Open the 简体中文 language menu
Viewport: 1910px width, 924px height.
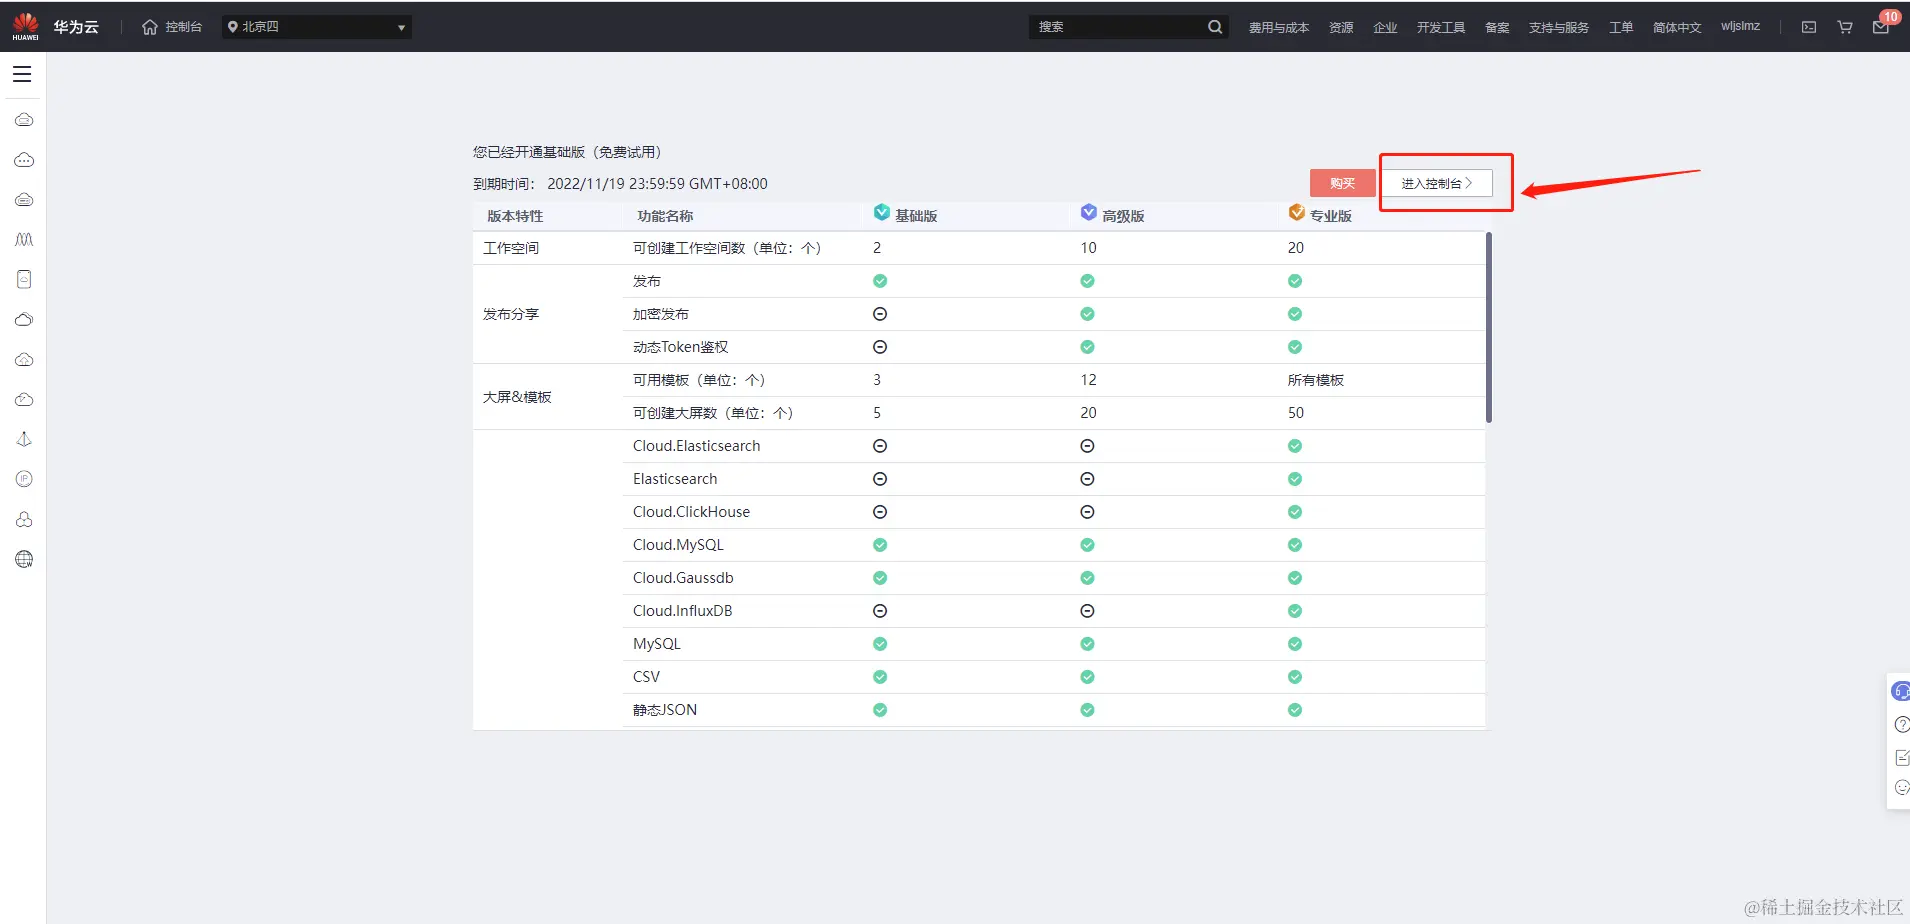pos(1677,27)
